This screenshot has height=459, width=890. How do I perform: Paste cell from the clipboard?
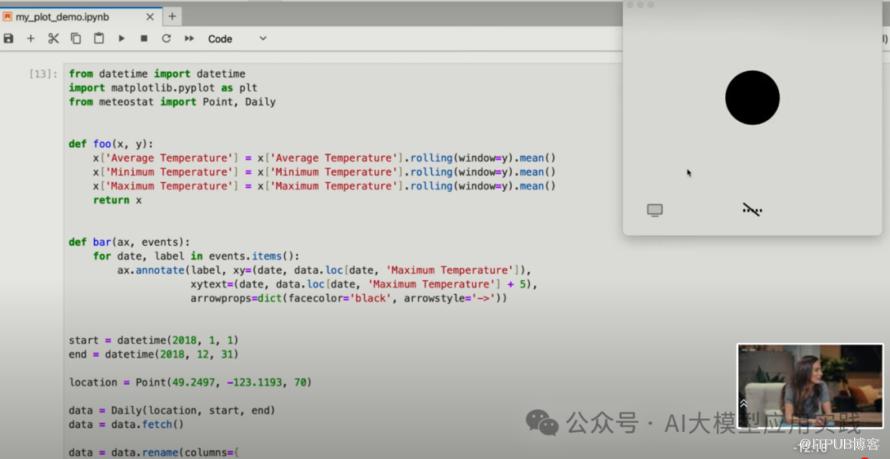pyautogui.click(x=98, y=39)
